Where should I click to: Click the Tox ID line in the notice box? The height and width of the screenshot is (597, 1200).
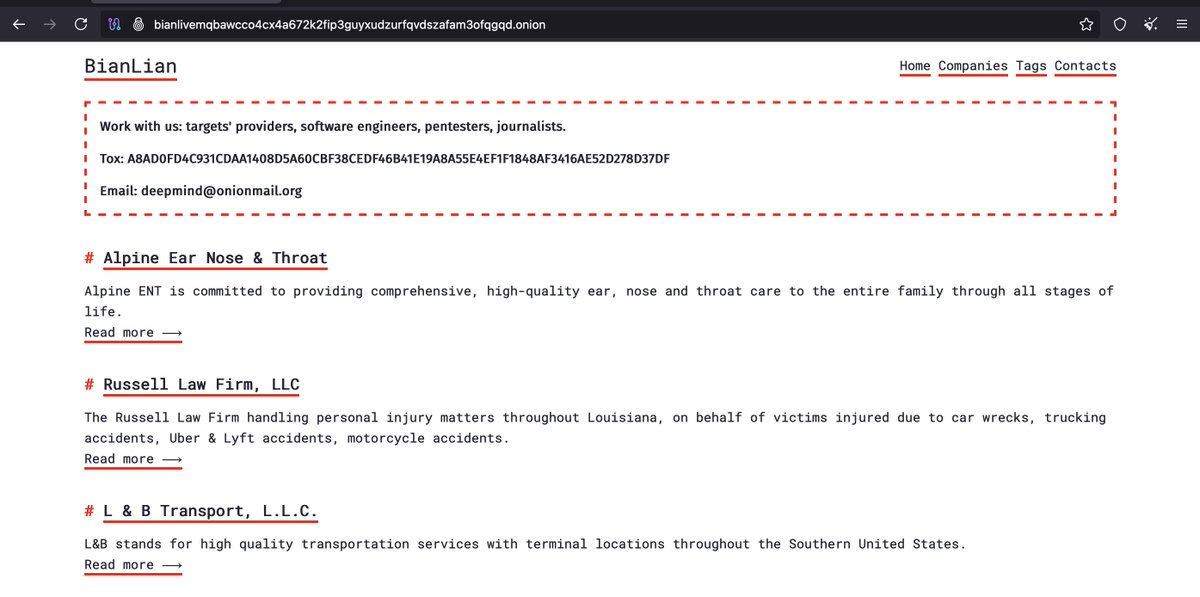click(385, 159)
